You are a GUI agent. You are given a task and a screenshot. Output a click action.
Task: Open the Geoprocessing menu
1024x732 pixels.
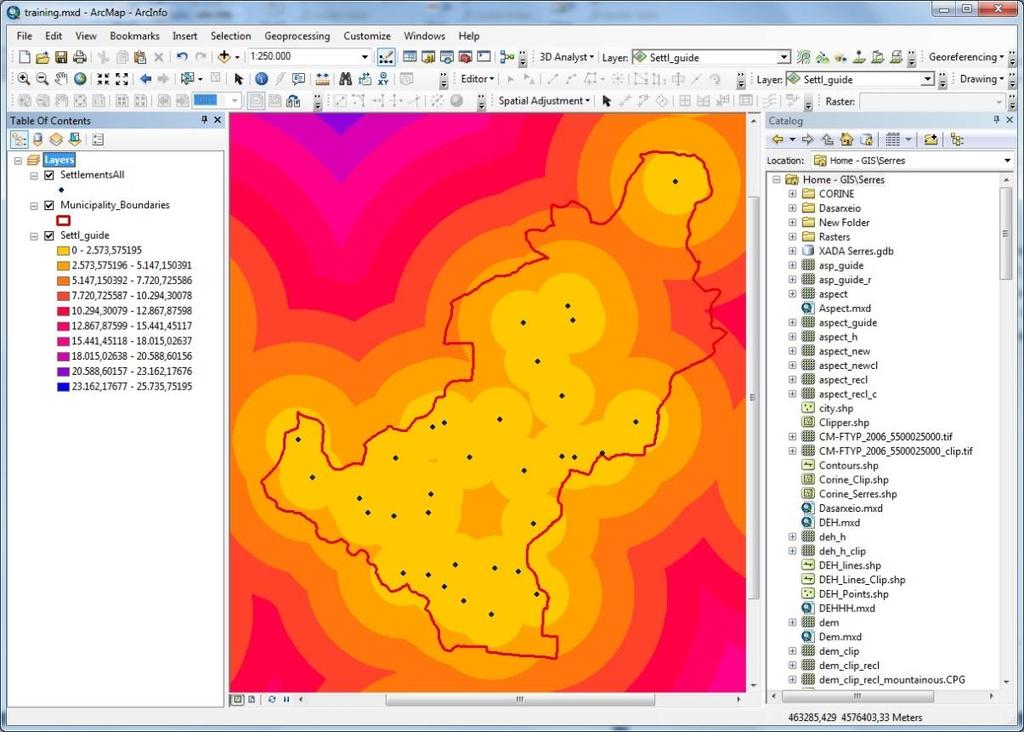297,36
